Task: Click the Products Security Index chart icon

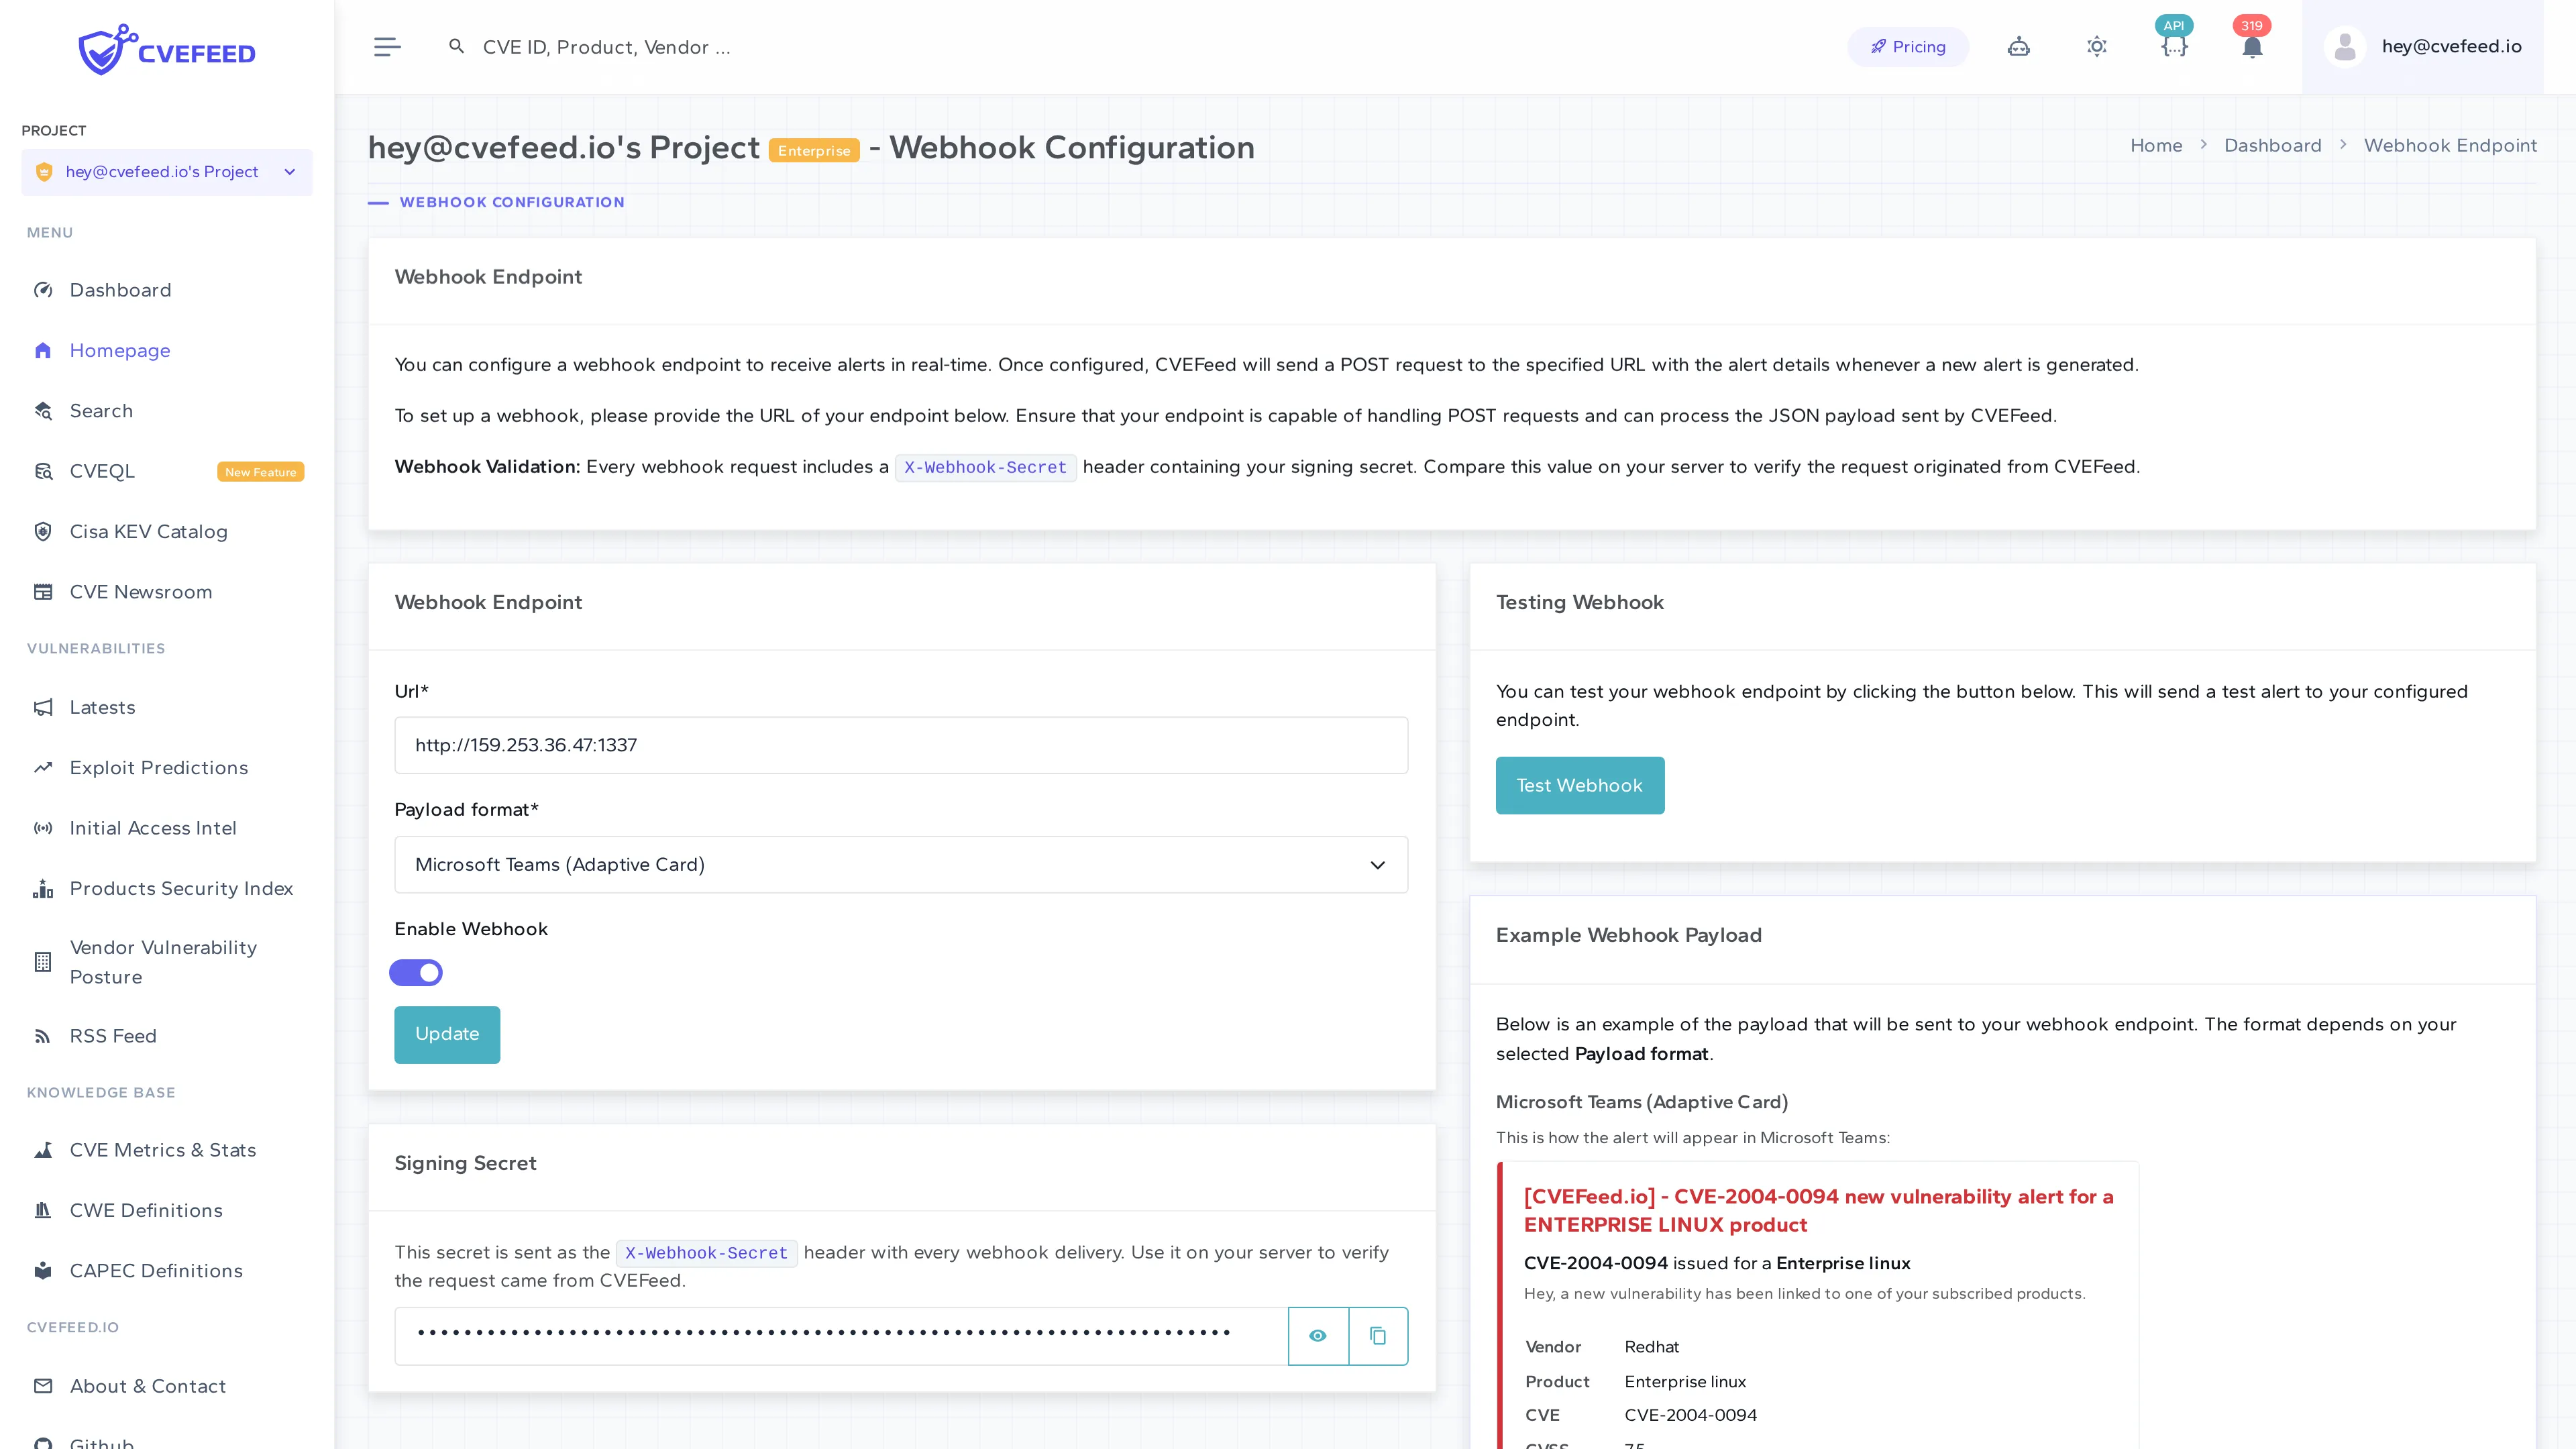Action: pyautogui.click(x=43, y=888)
